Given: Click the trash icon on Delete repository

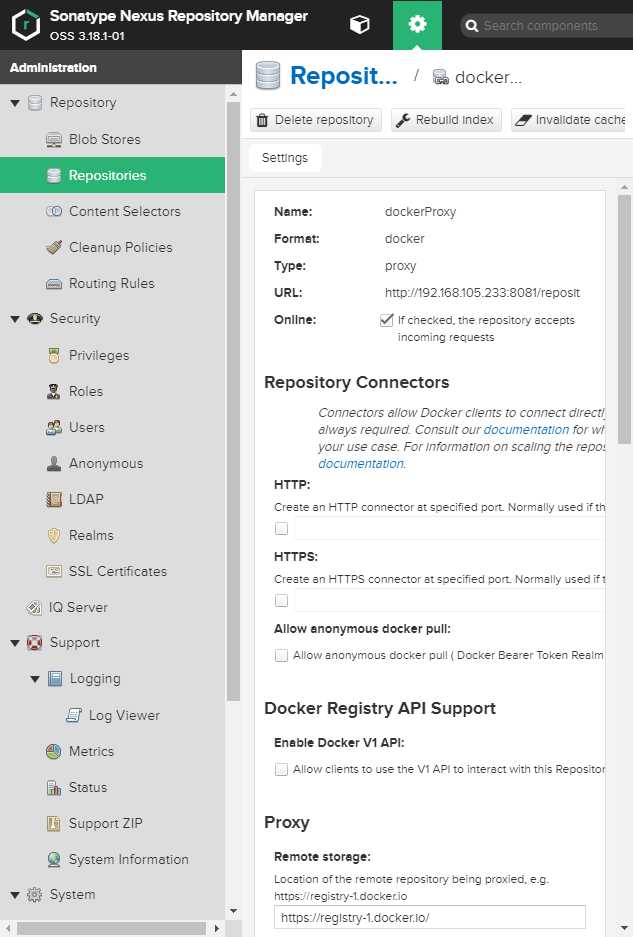Looking at the screenshot, I should pyautogui.click(x=262, y=120).
